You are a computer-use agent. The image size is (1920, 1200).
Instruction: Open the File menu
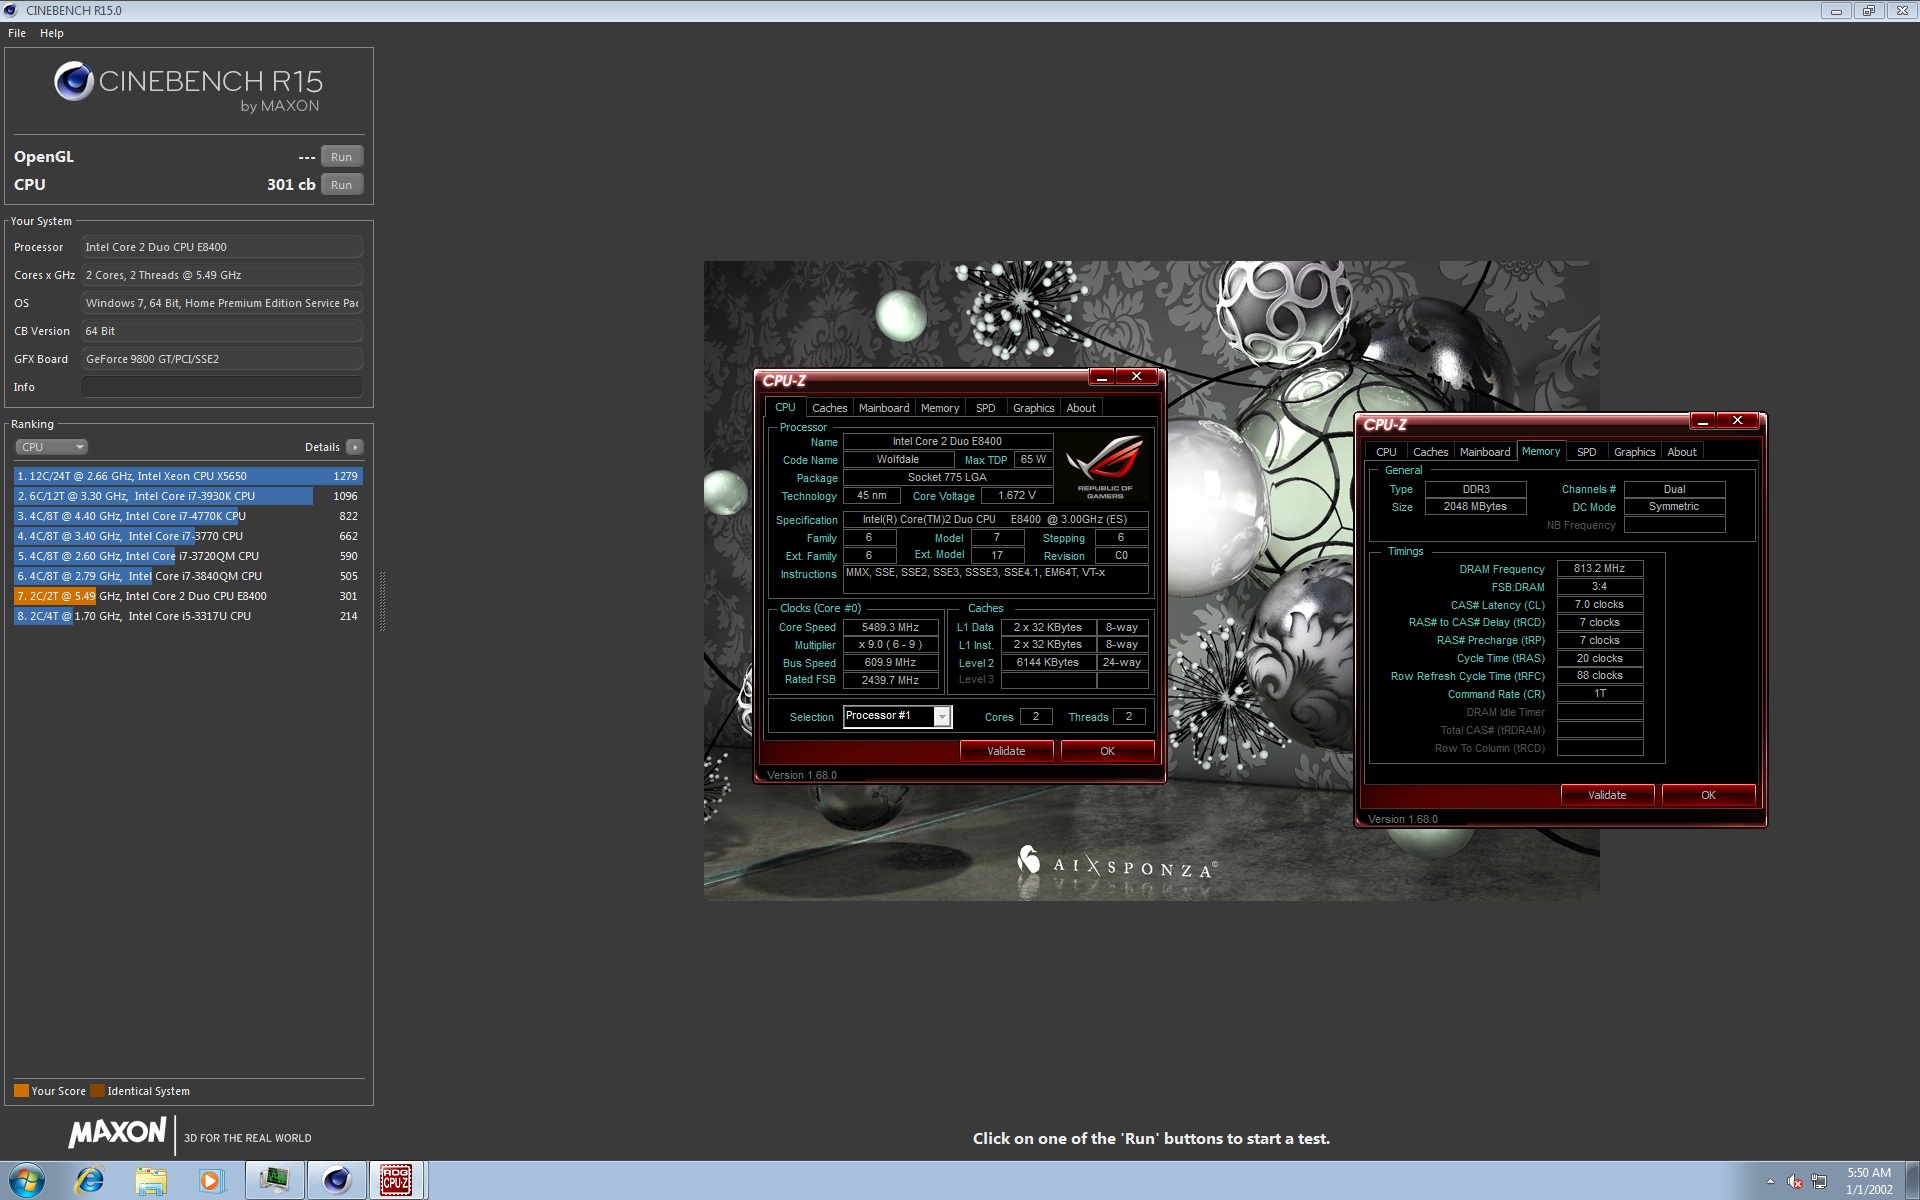click(17, 33)
